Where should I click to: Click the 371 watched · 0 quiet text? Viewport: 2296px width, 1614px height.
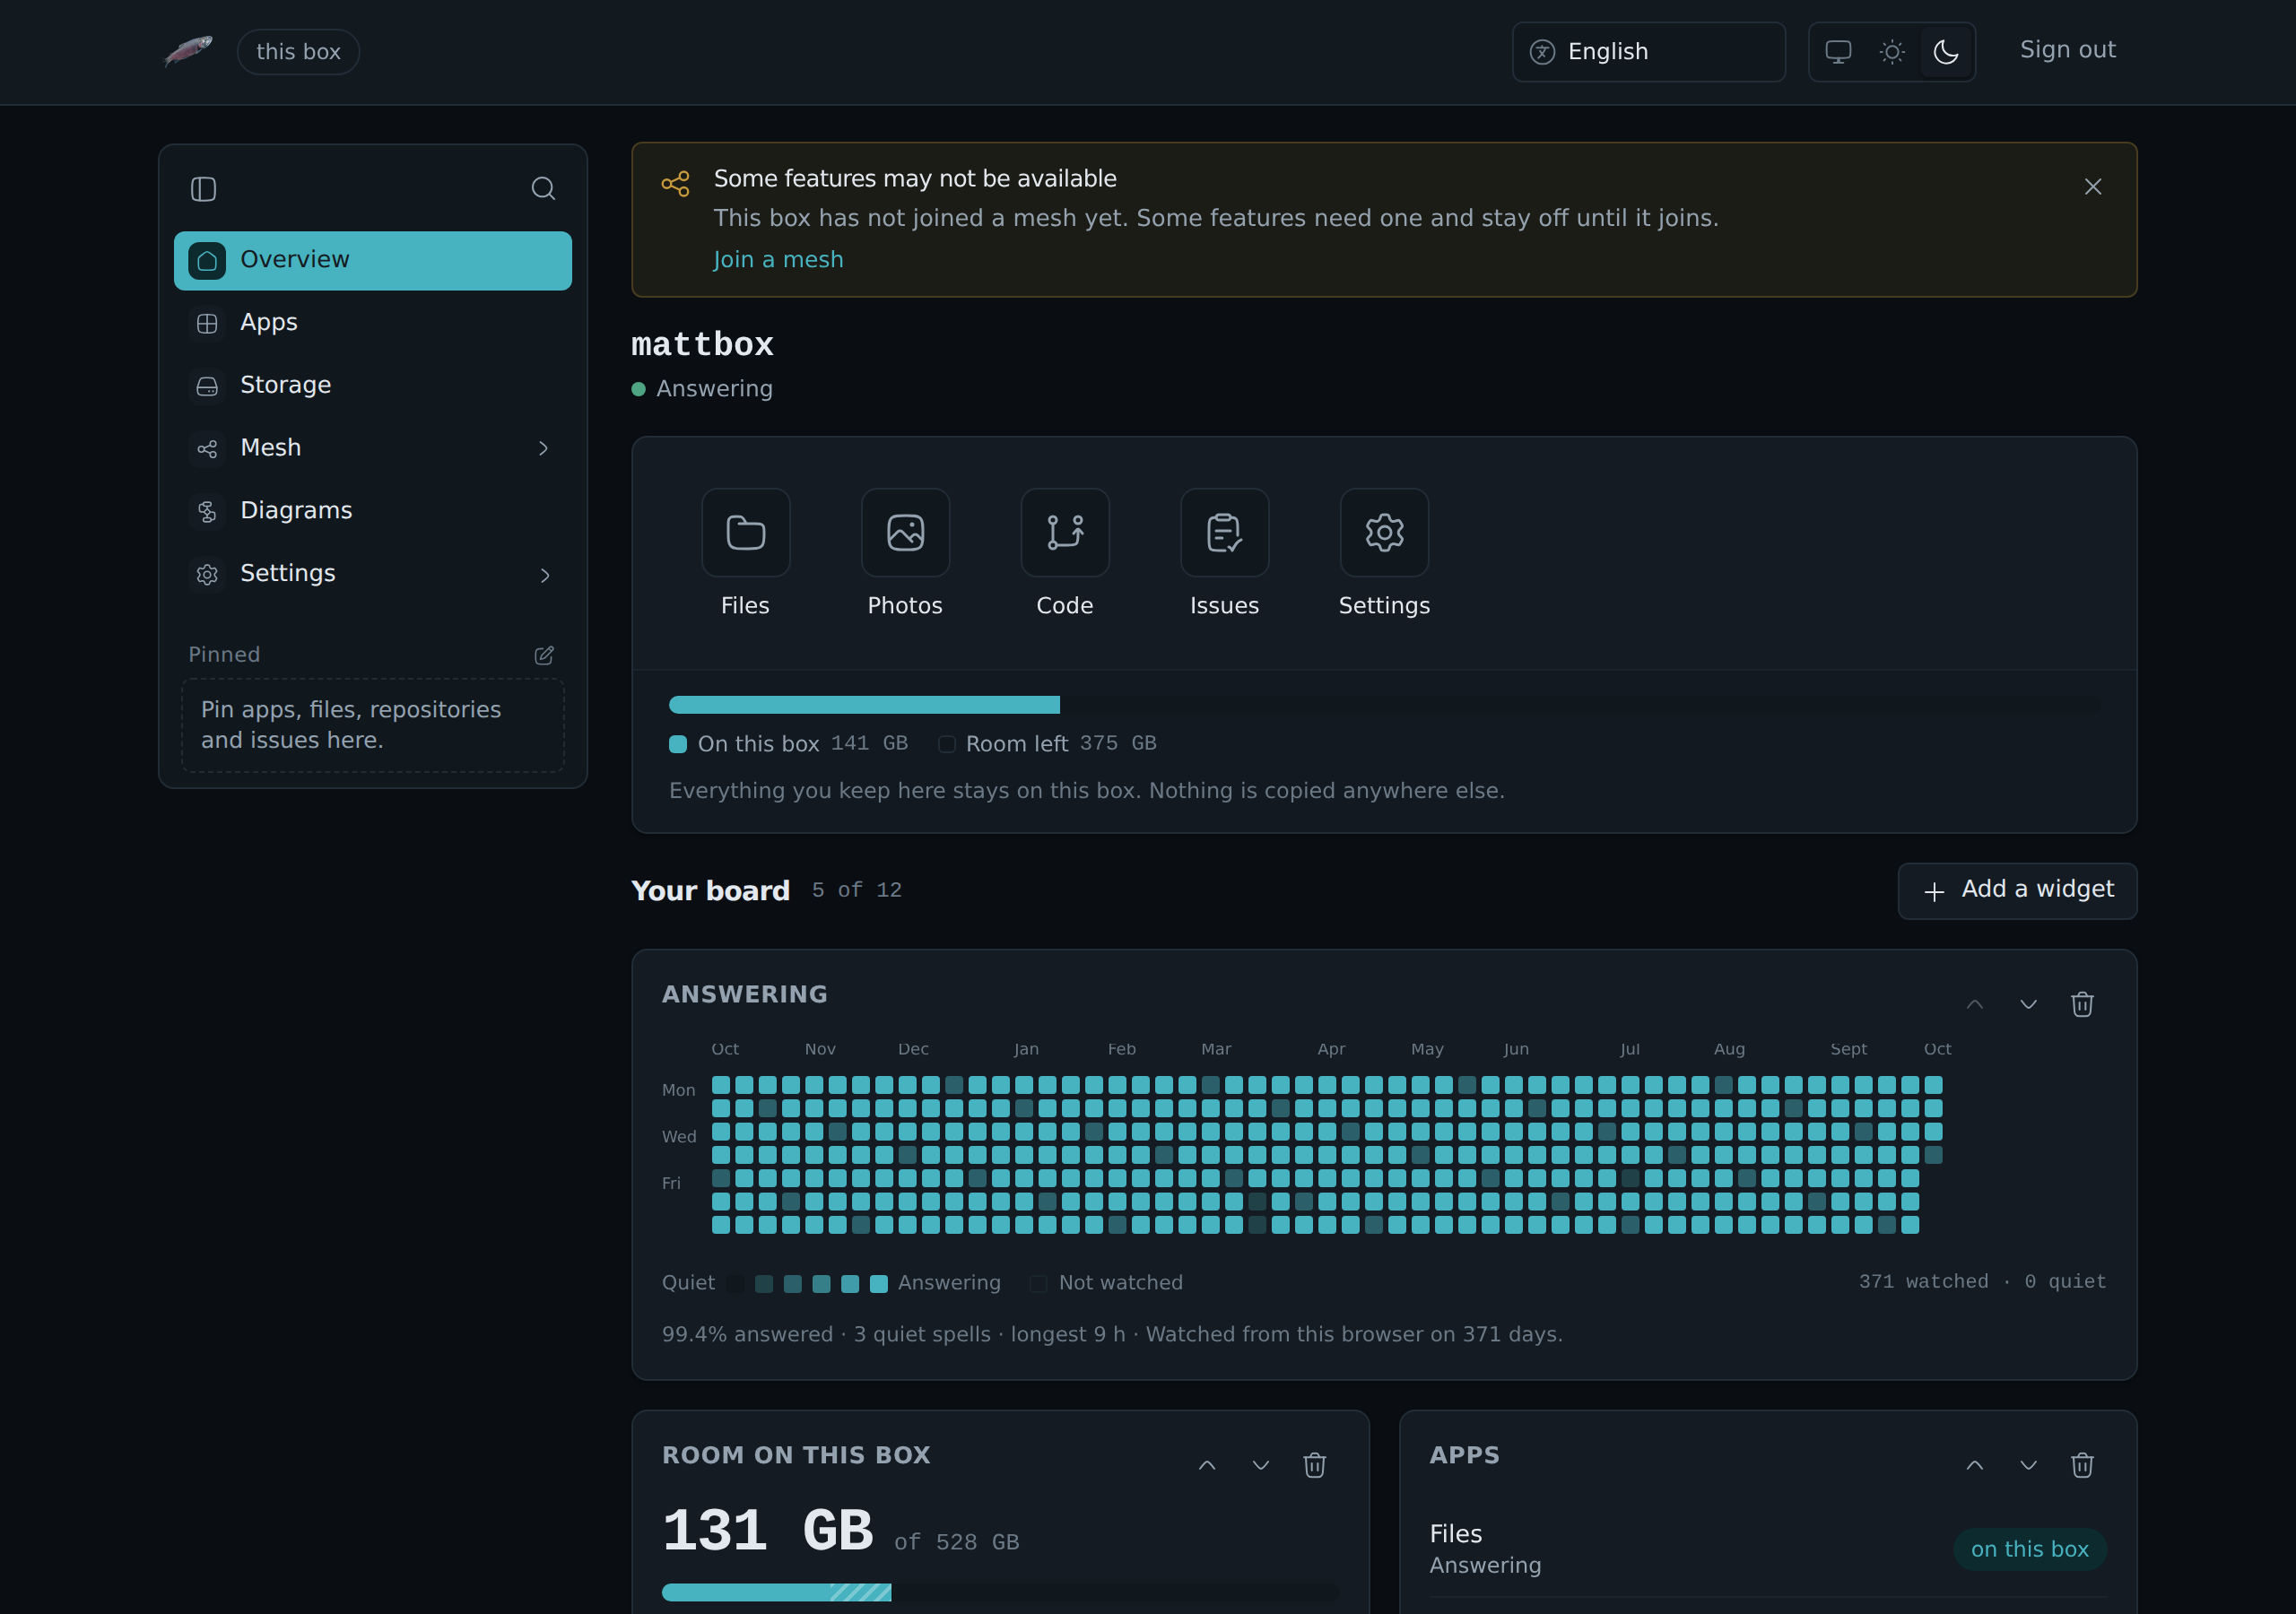[x=1981, y=1281]
